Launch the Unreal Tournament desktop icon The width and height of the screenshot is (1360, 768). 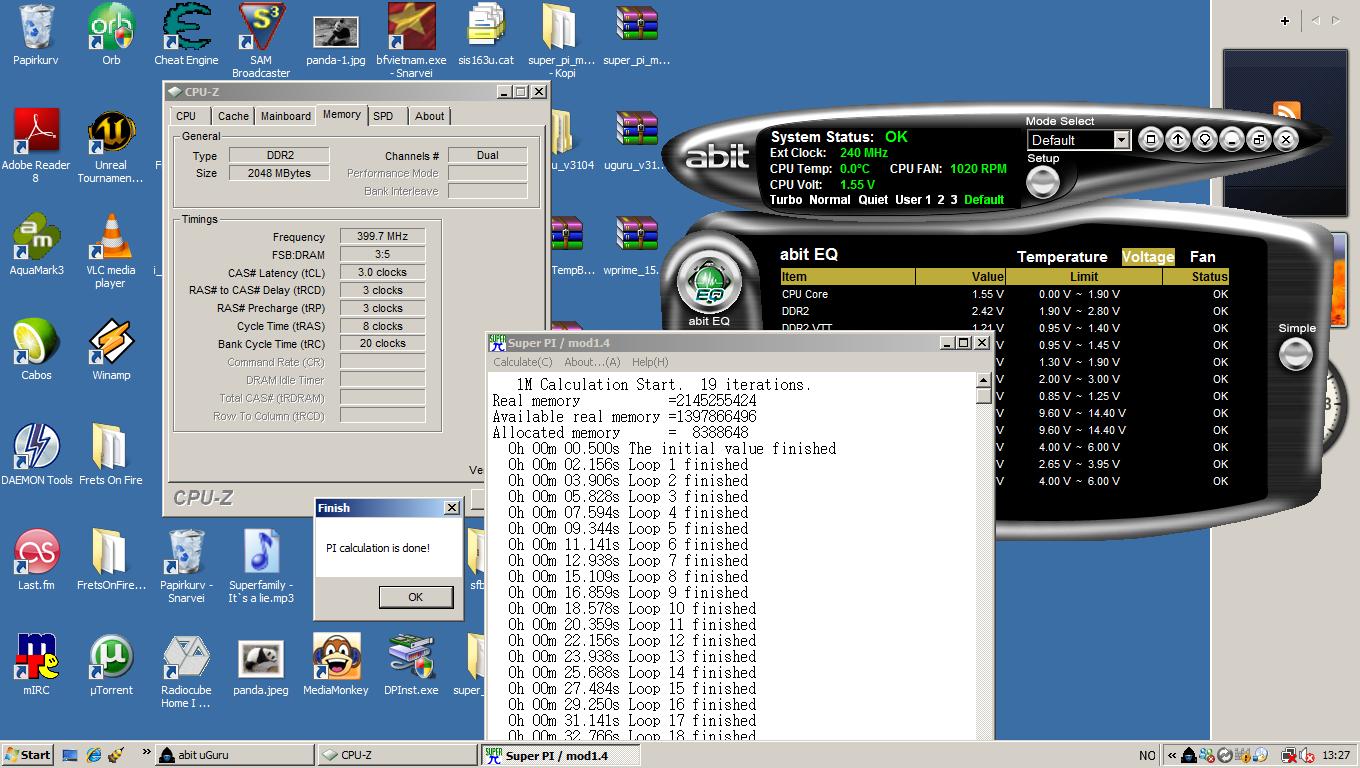[111, 146]
